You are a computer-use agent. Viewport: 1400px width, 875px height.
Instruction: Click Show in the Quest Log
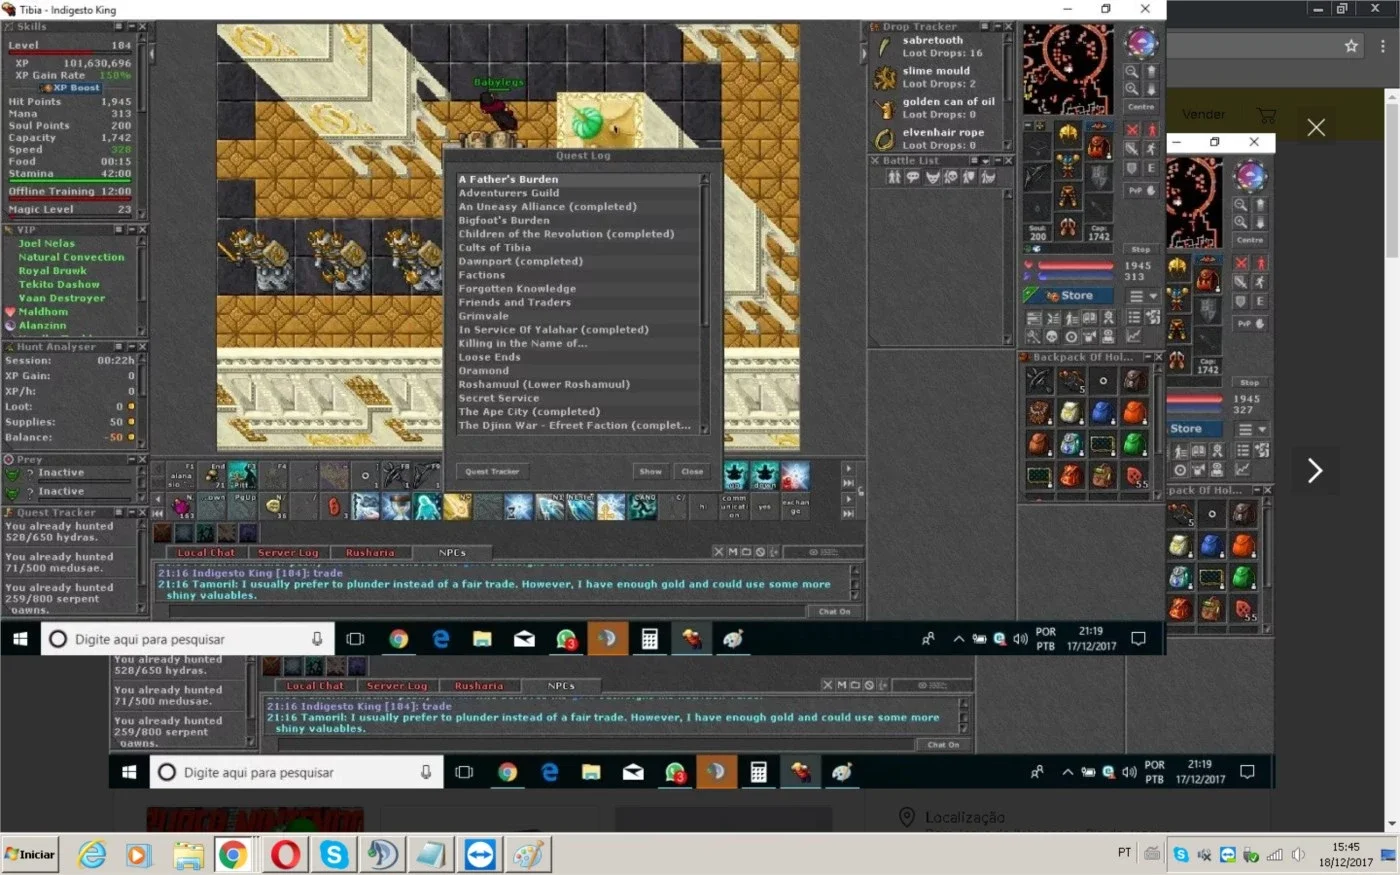coord(651,471)
